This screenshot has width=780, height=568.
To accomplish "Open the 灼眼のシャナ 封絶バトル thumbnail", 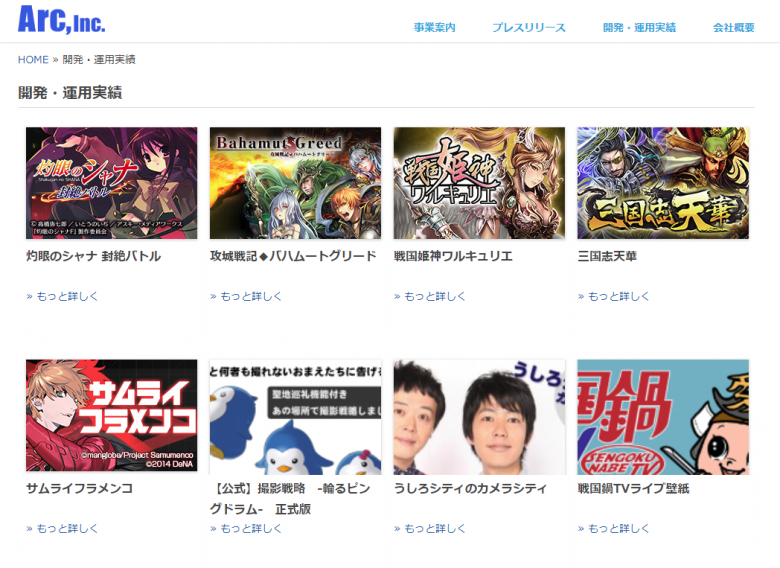I will pyautogui.click(x=111, y=183).
